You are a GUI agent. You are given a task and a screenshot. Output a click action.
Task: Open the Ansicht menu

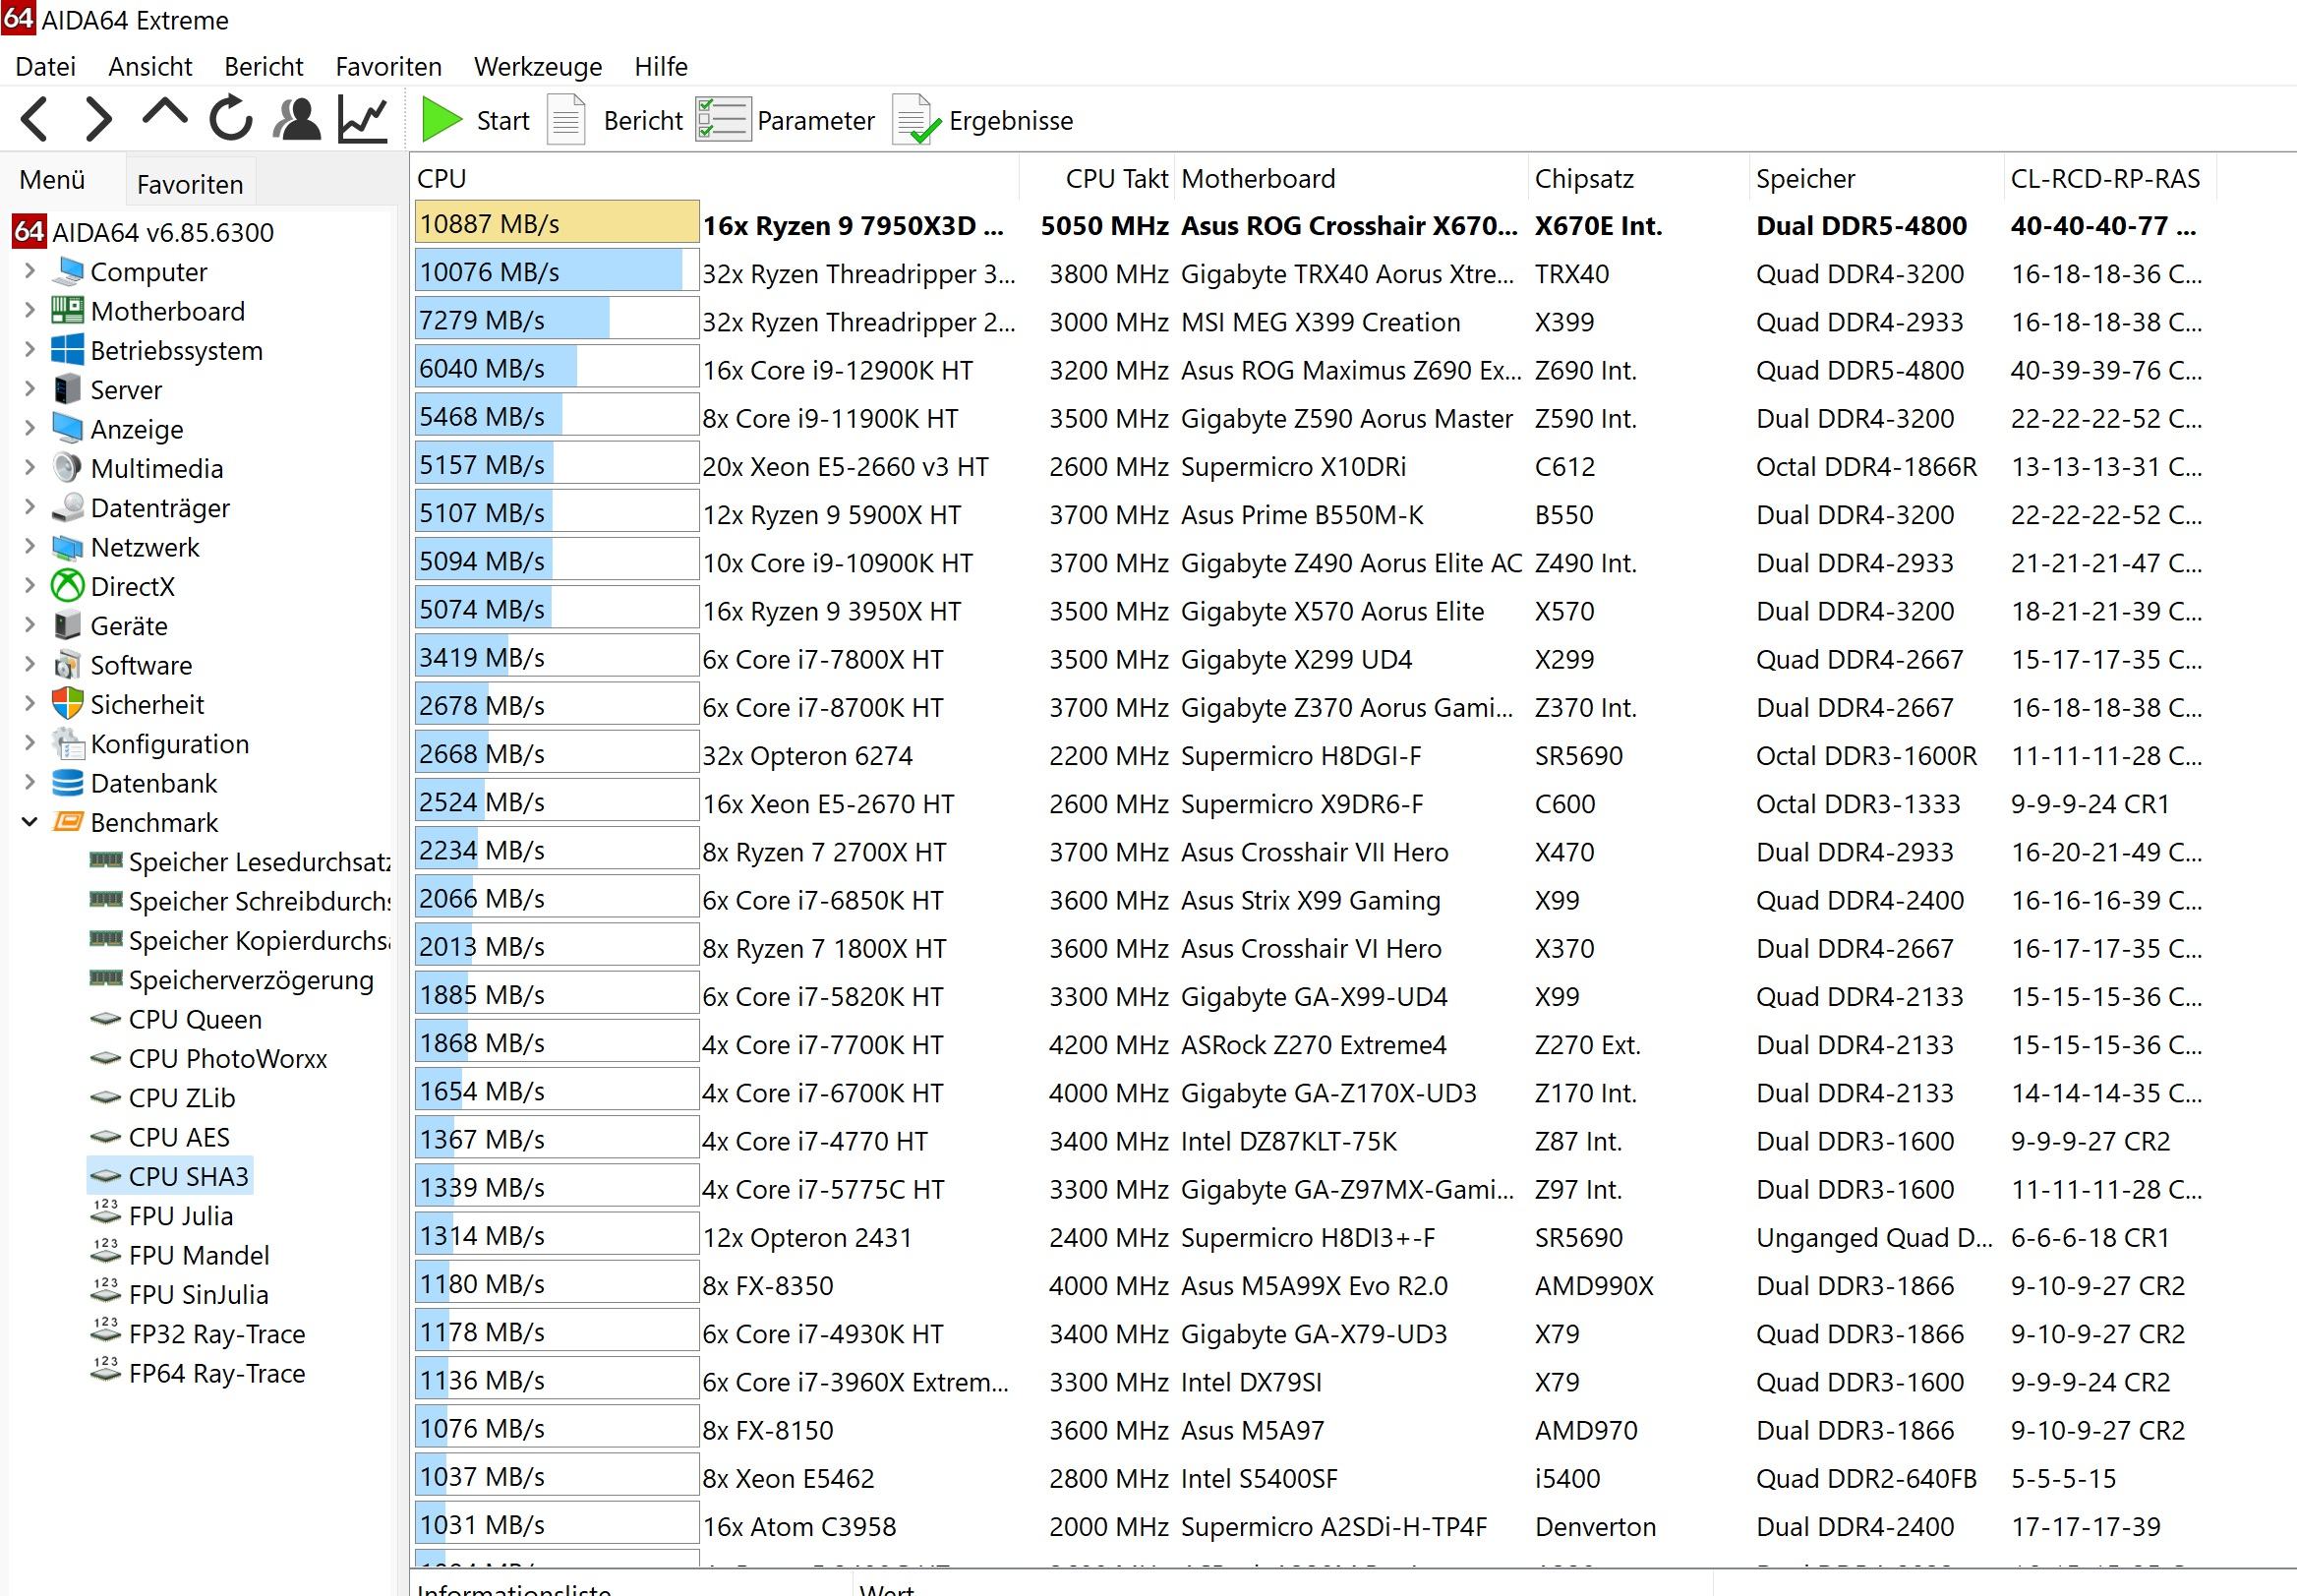[x=150, y=66]
